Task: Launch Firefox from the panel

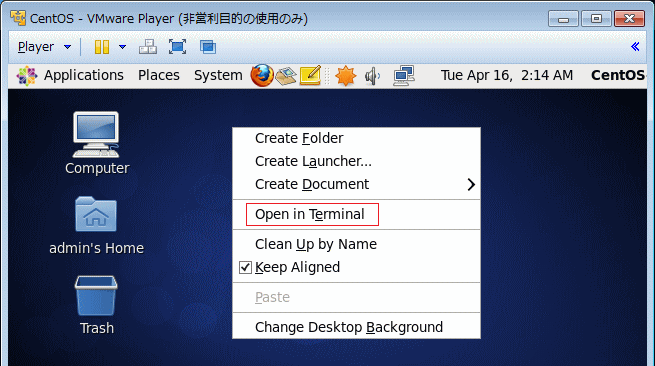Action: click(x=261, y=76)
